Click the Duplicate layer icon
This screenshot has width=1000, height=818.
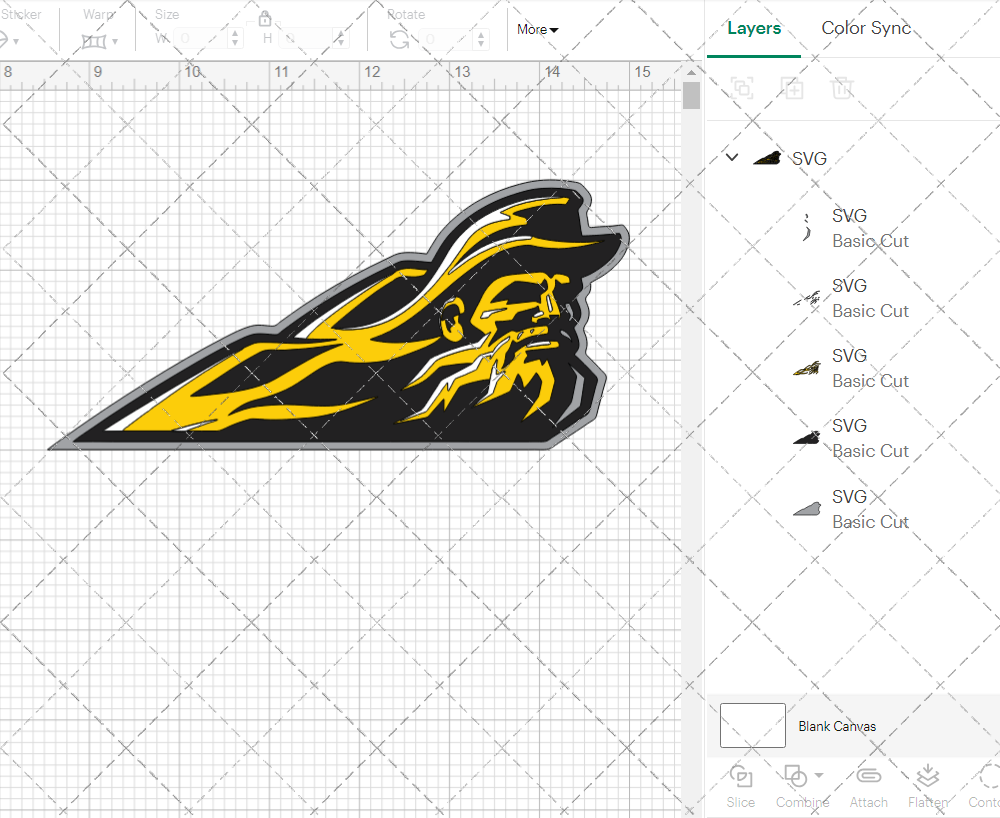pos(792,88)
